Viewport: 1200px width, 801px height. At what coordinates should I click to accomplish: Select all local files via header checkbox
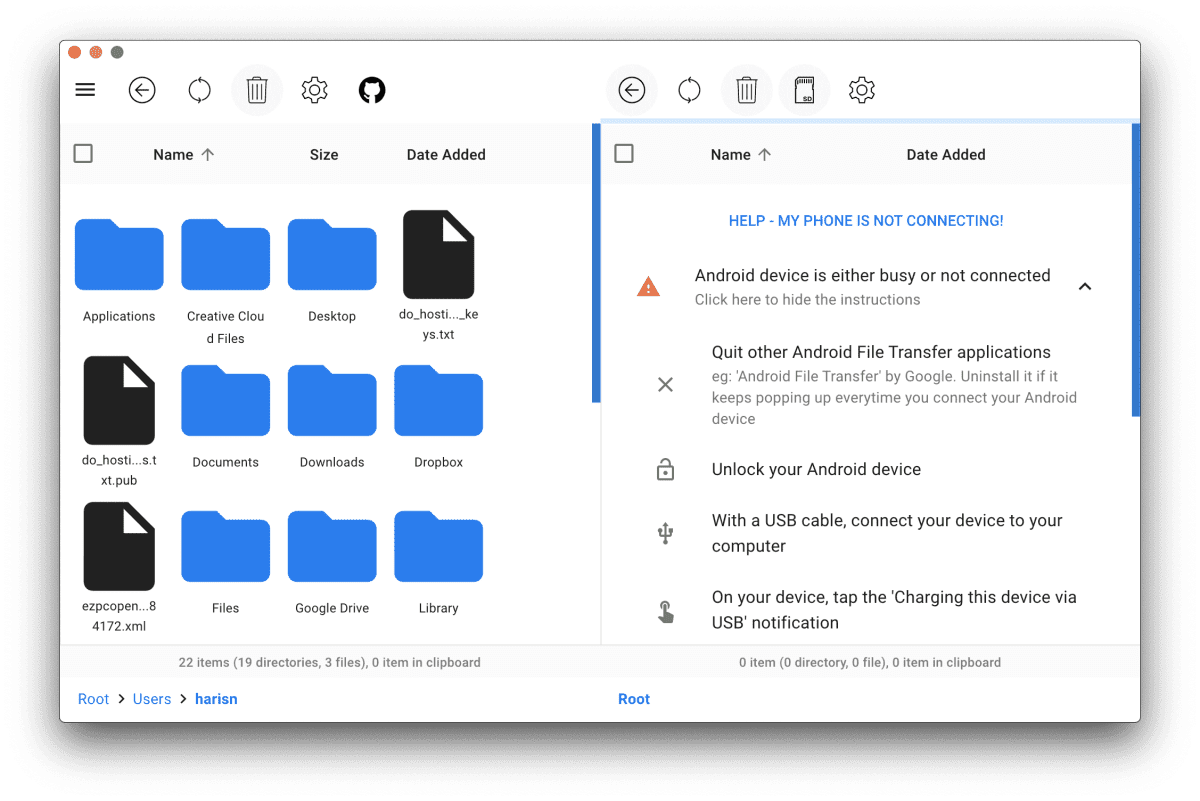tap(83, 153)
